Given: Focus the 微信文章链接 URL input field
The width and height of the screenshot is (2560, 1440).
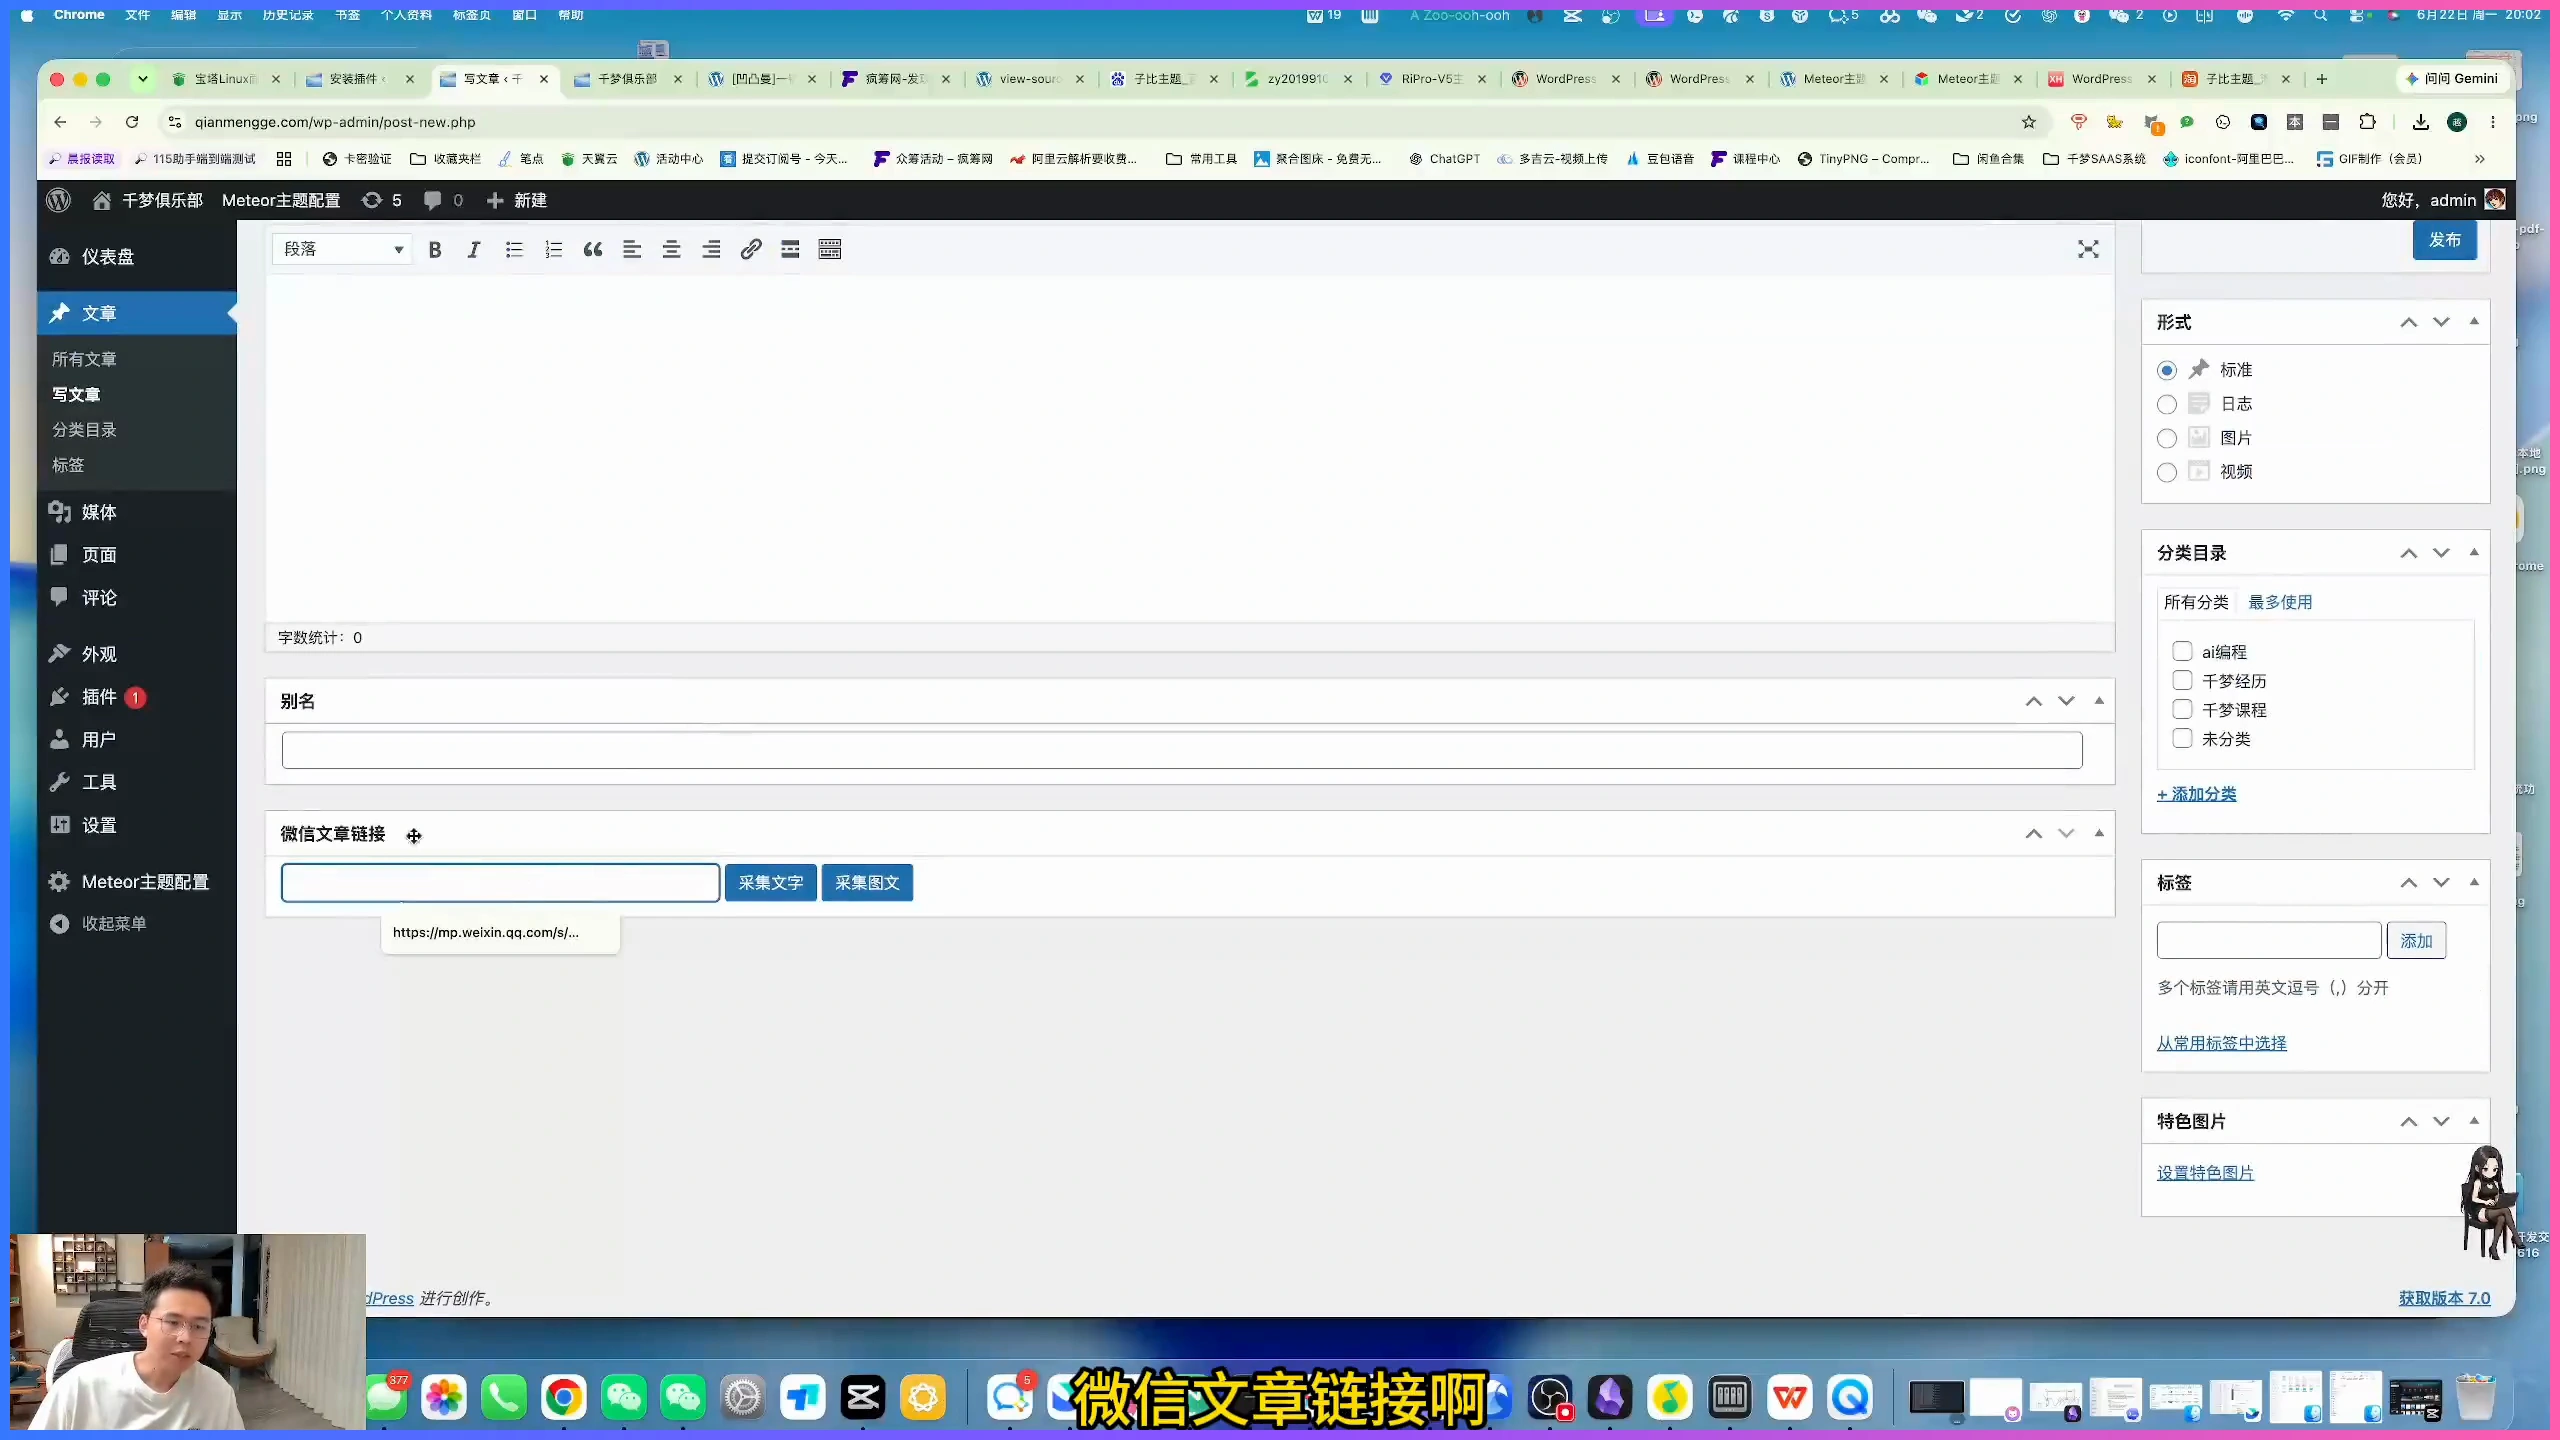Looking at the screenshot, I should point(500,883).
